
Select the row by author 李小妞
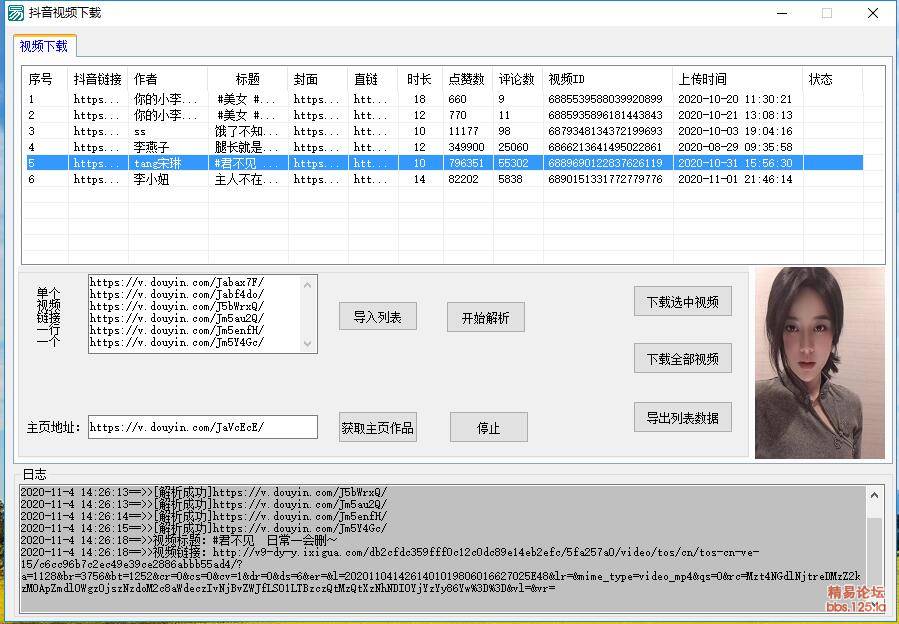coord(444,180)
